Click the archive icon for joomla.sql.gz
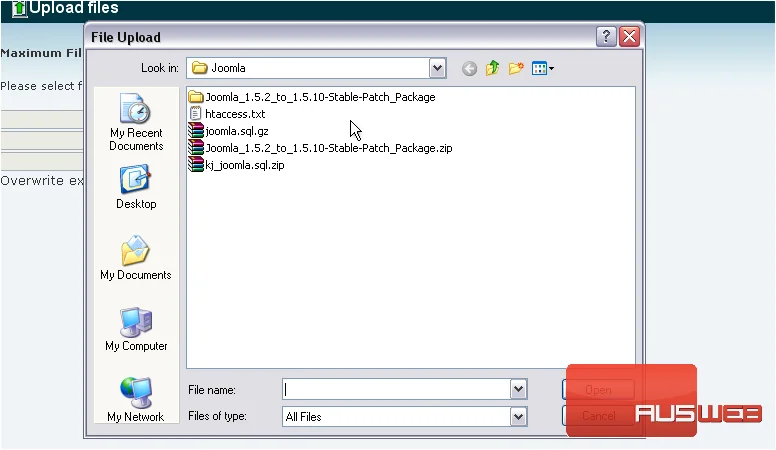 click(196, 131)
